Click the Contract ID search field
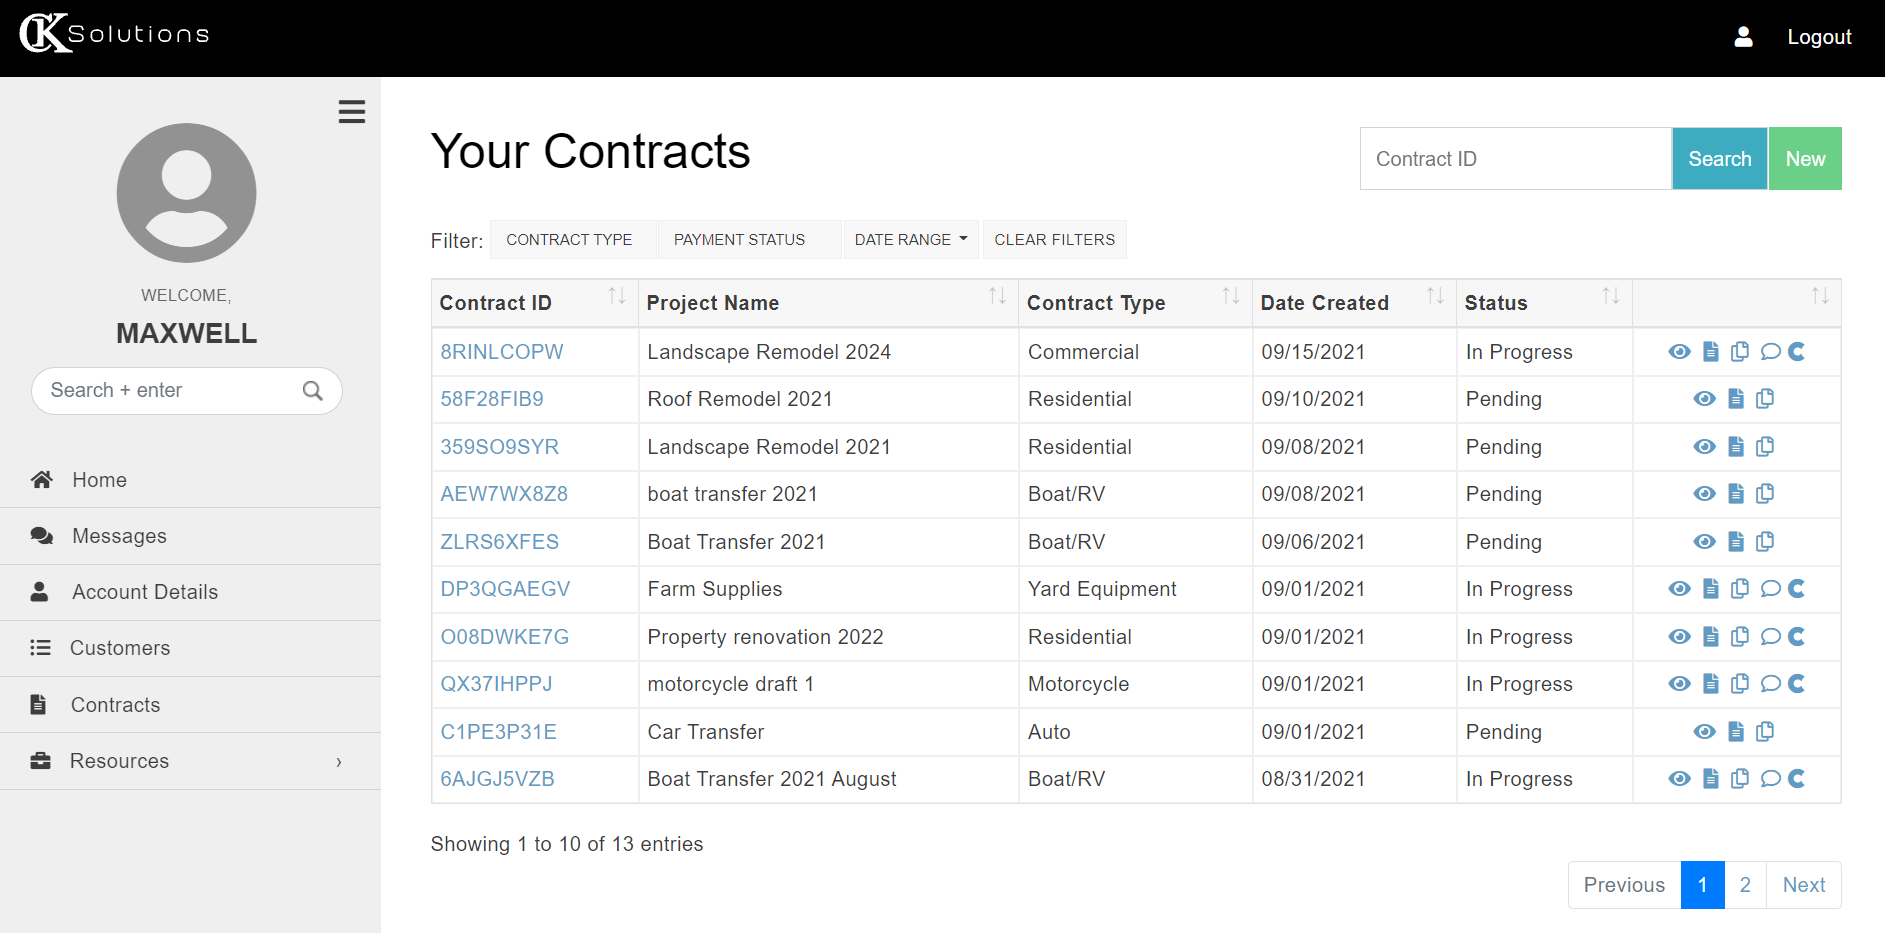Screen dimensions: 1885x933 point(1515,159)
